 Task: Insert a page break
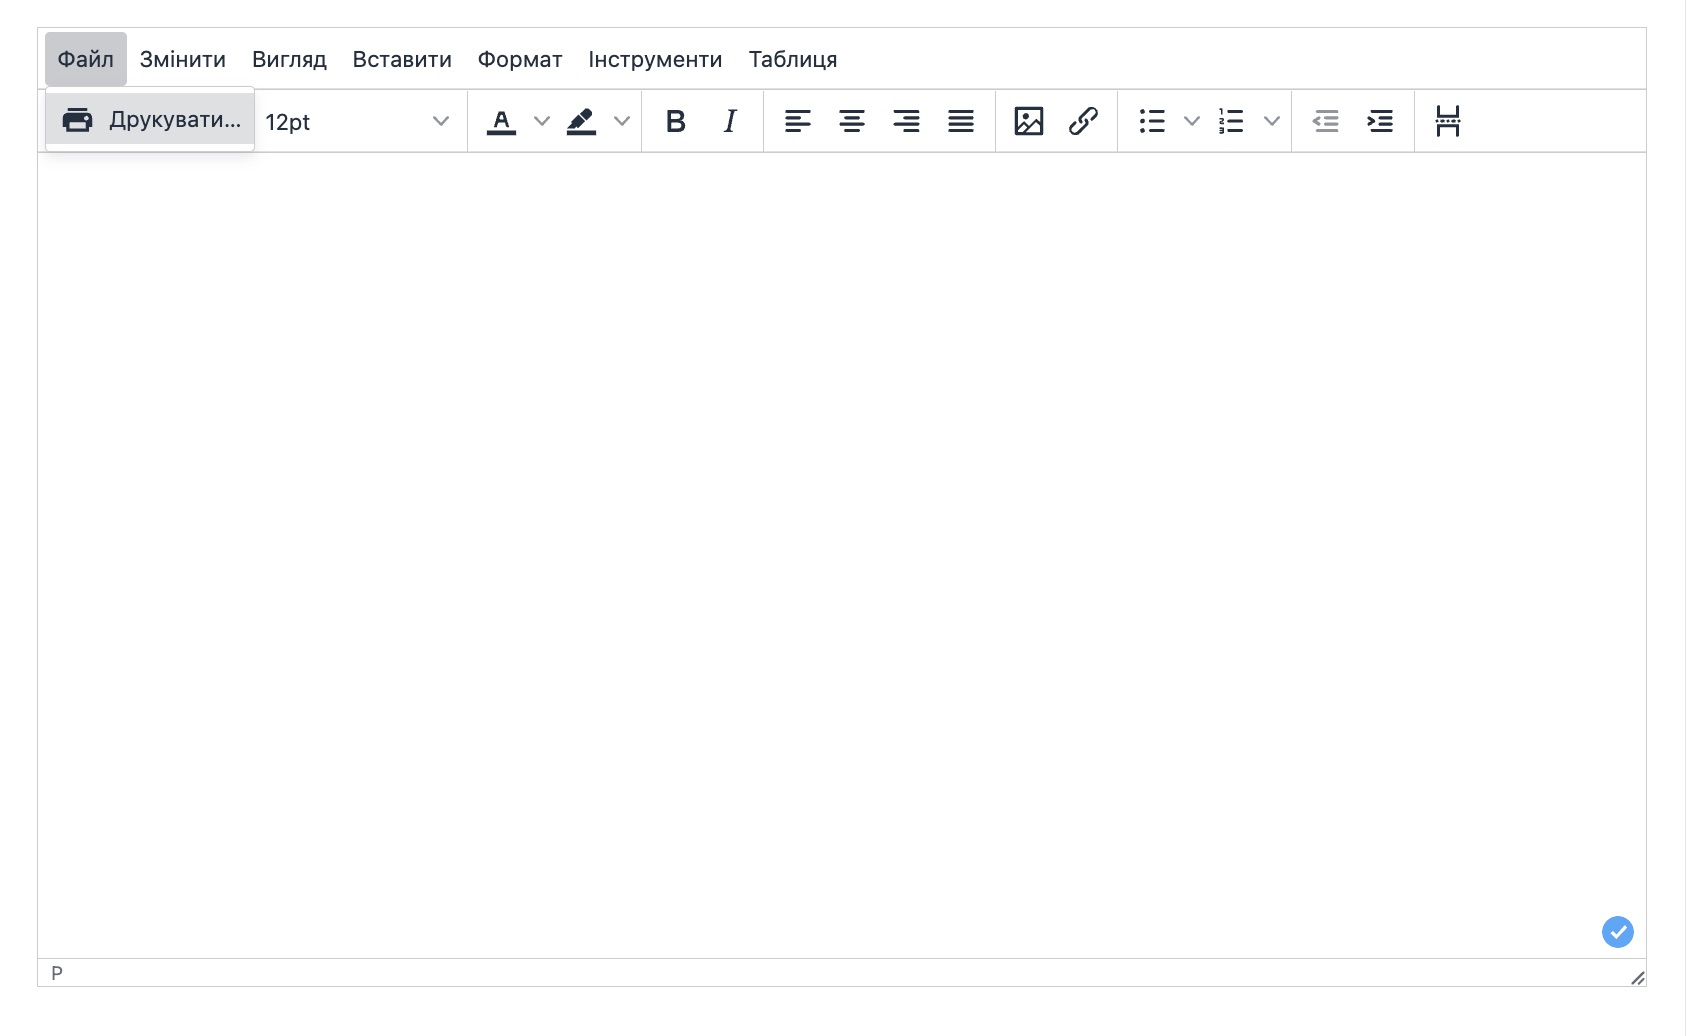[x=1447, y=121]
